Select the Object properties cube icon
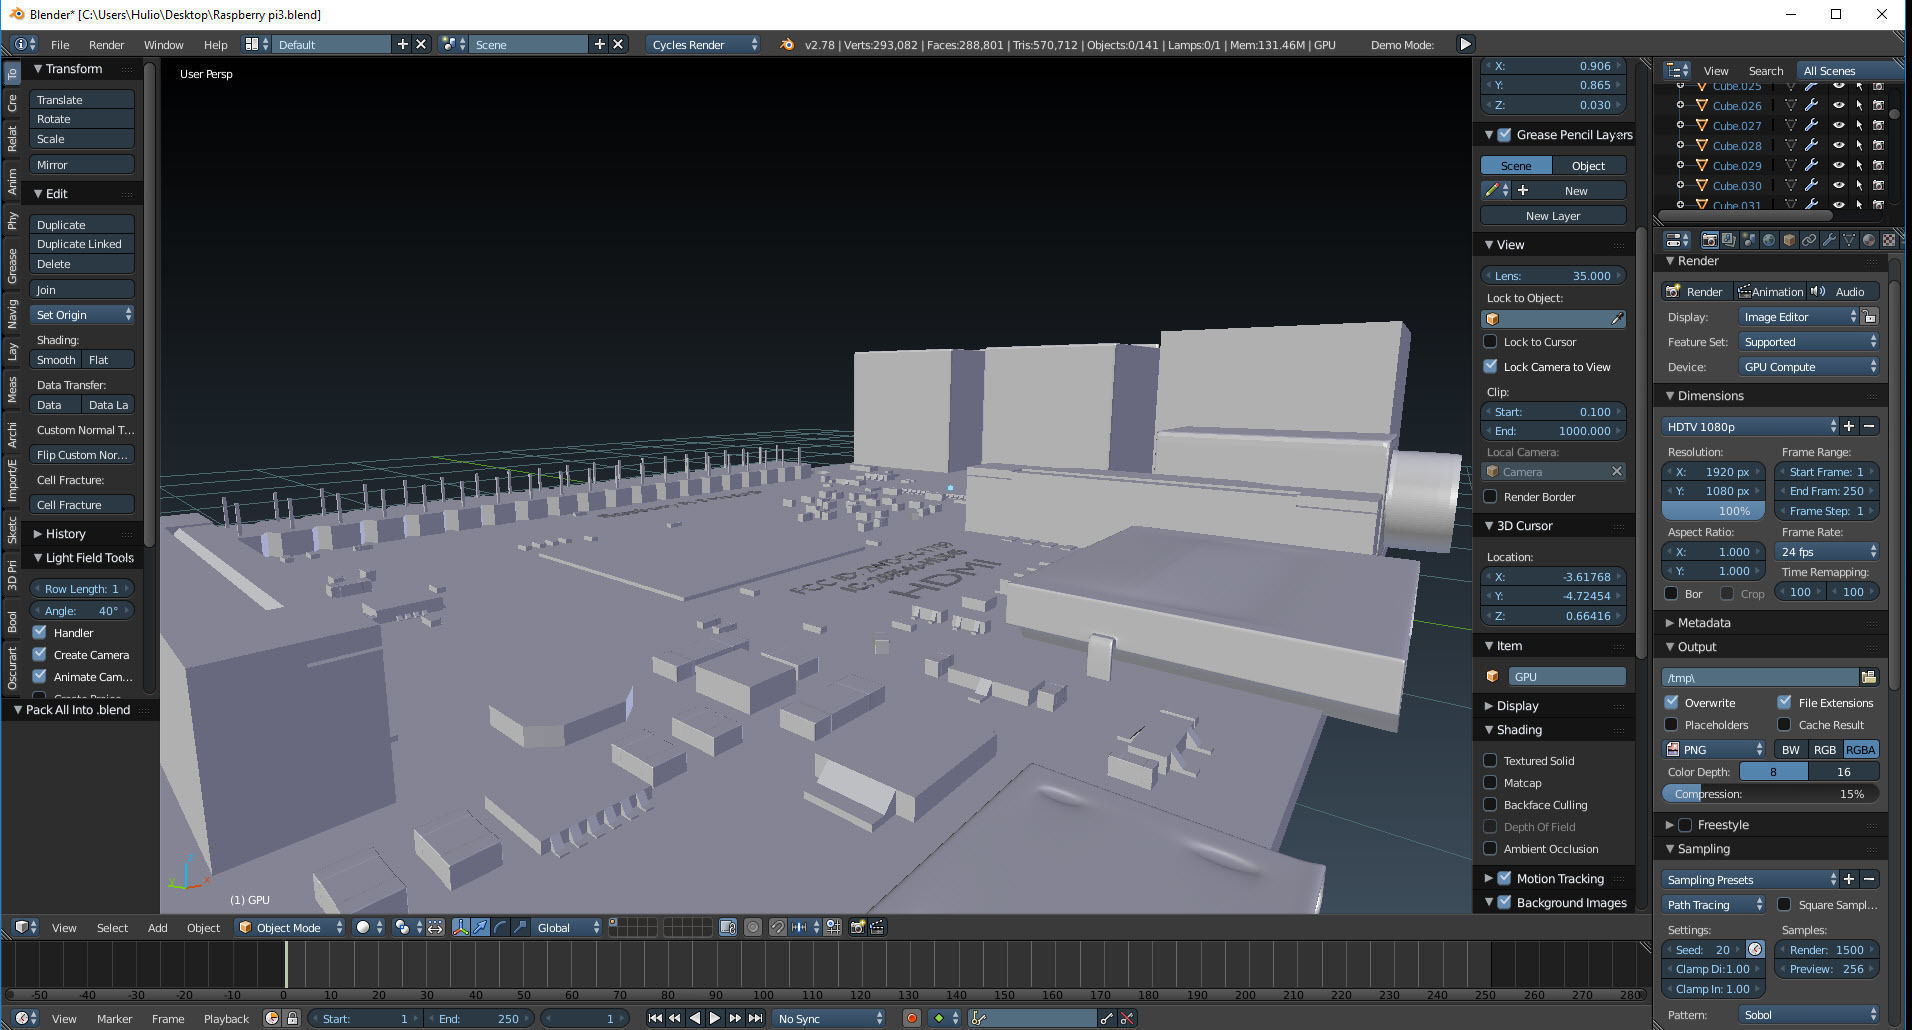The image size is (1912, 1030). point(1788,240)
